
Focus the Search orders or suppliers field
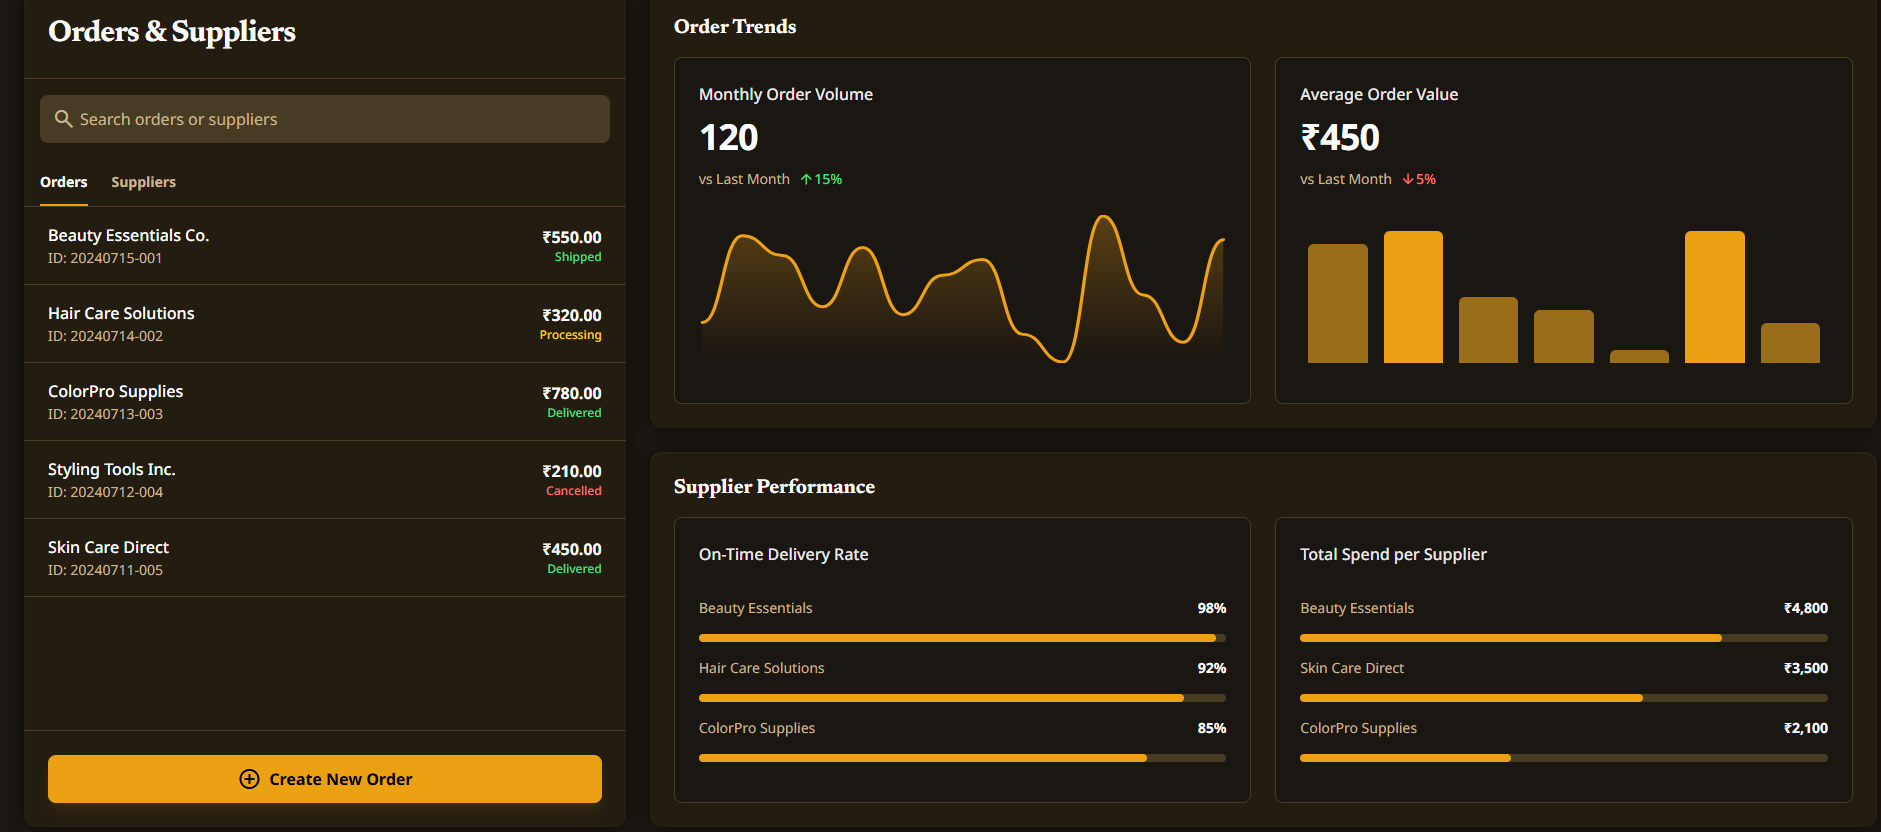[x=340, y=119]
